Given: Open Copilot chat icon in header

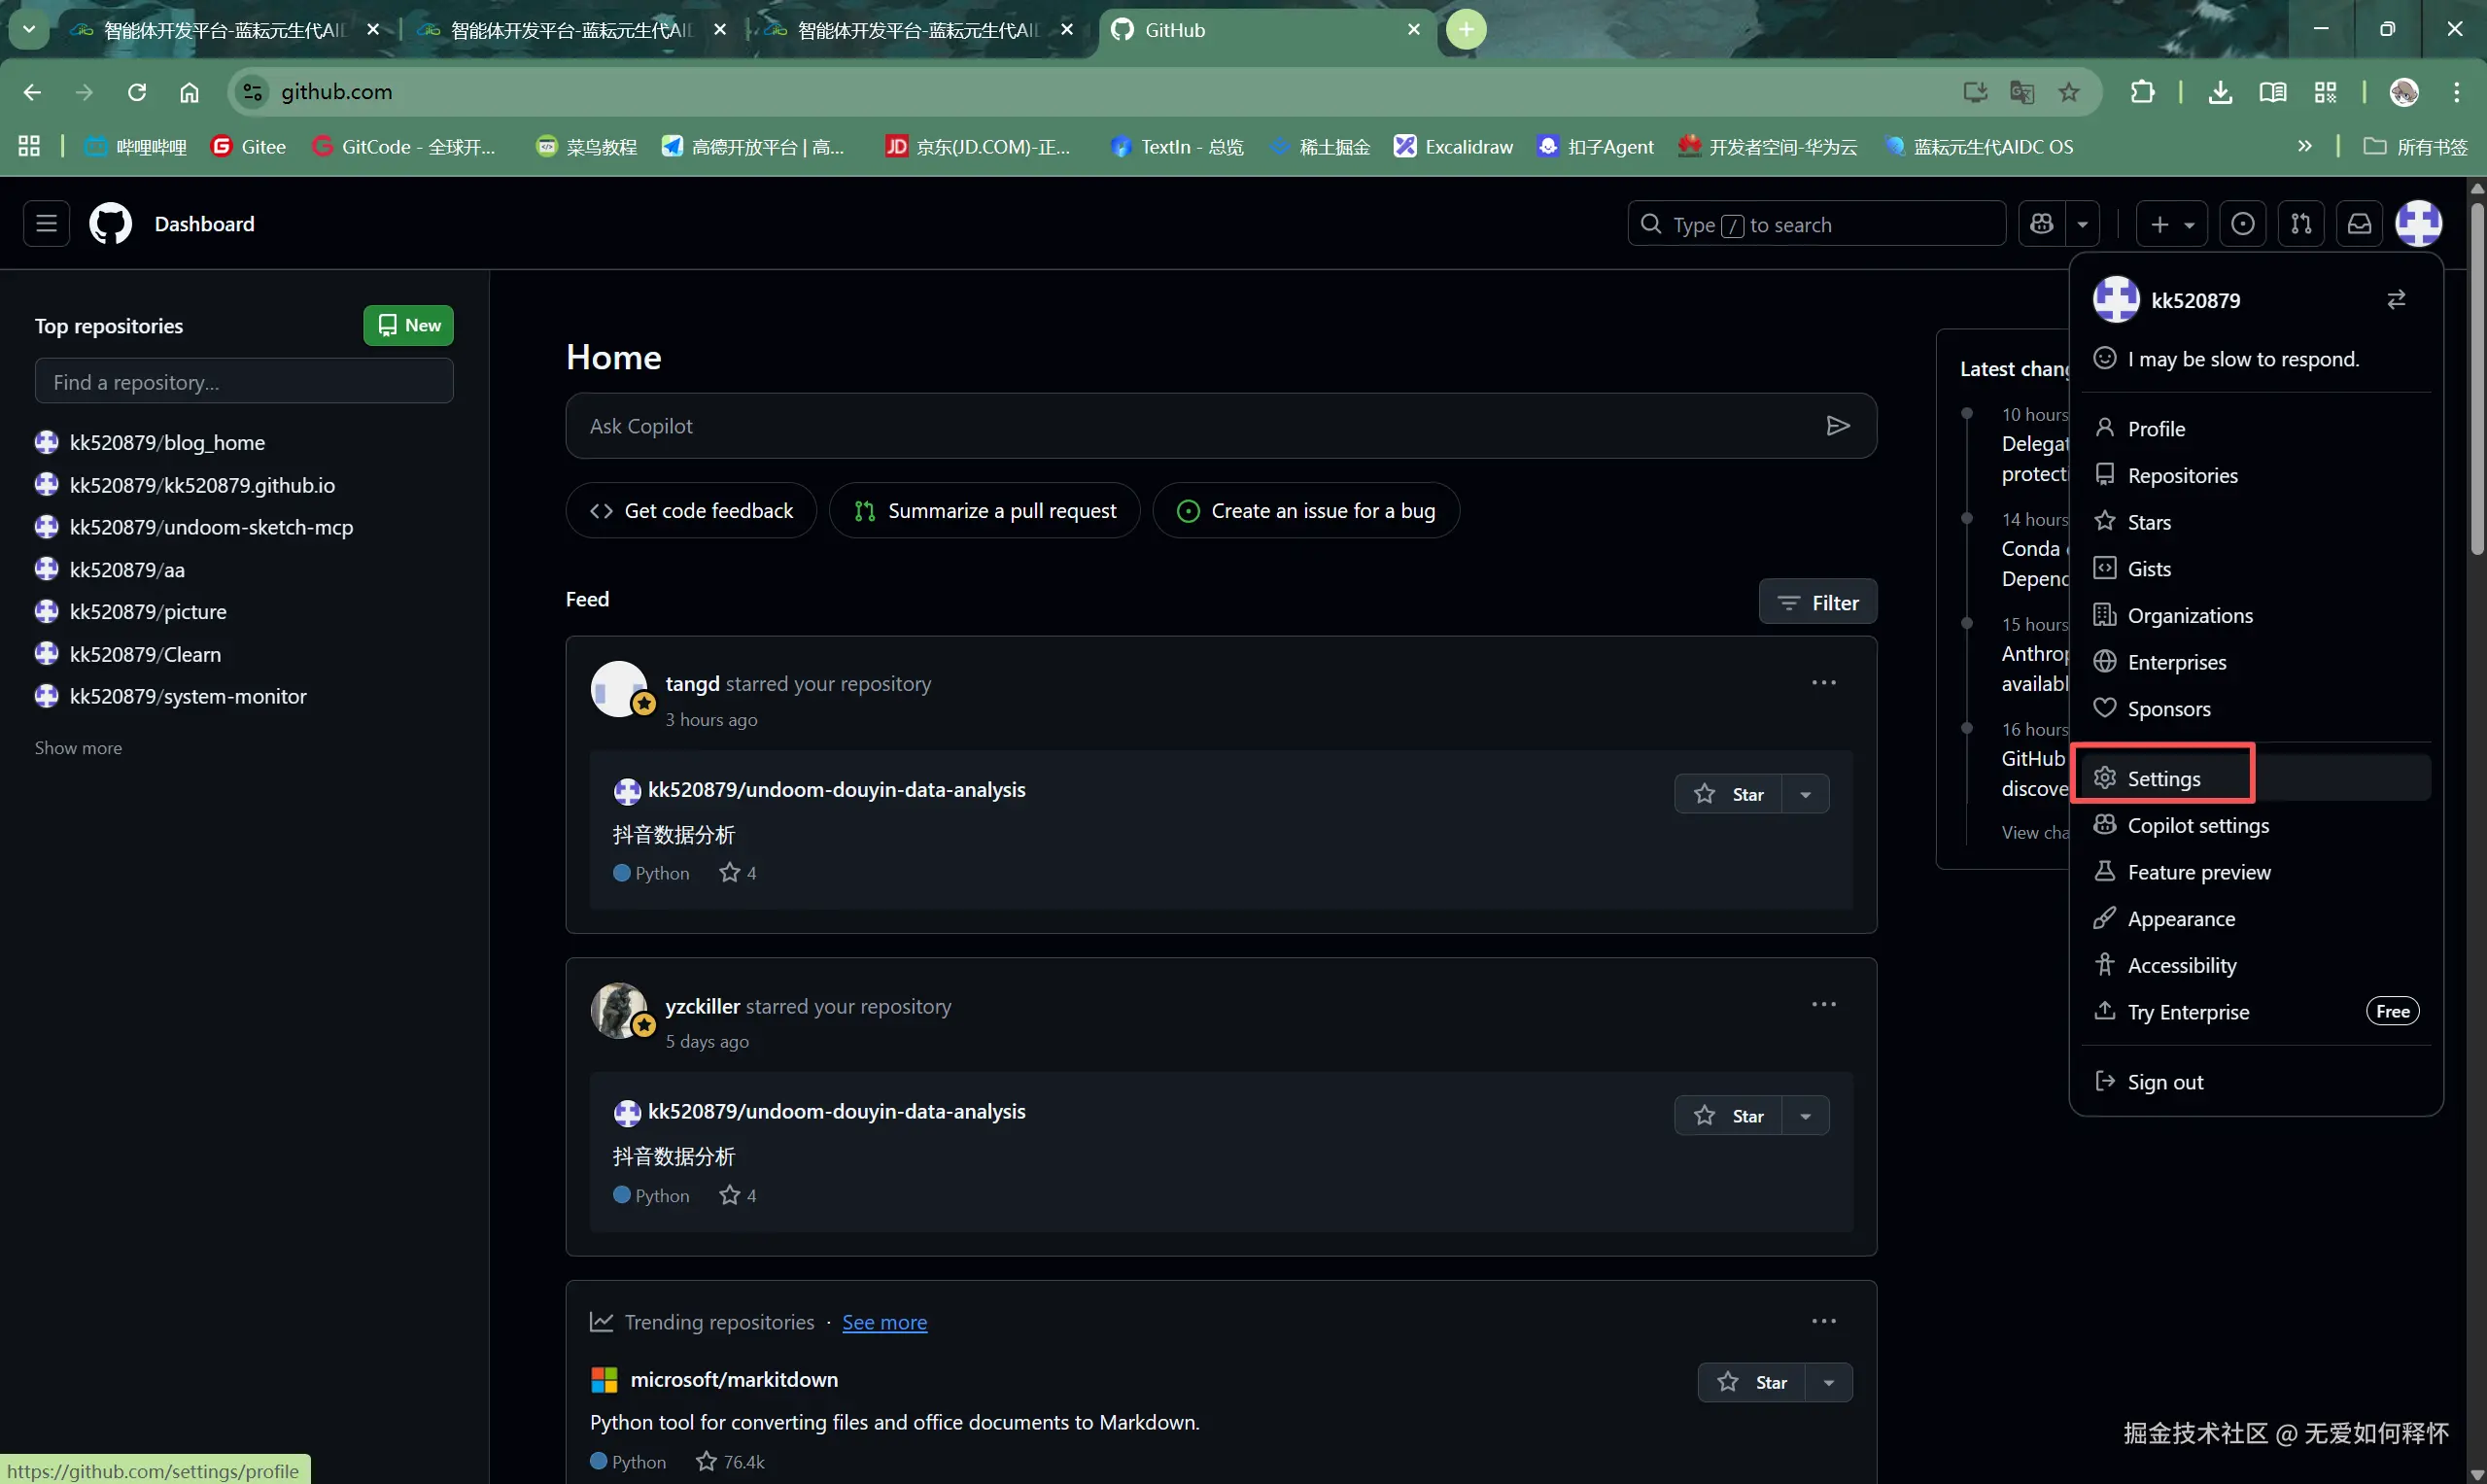Looking at the screenshot, I should pyautogui.click(x=2042, y=224).
